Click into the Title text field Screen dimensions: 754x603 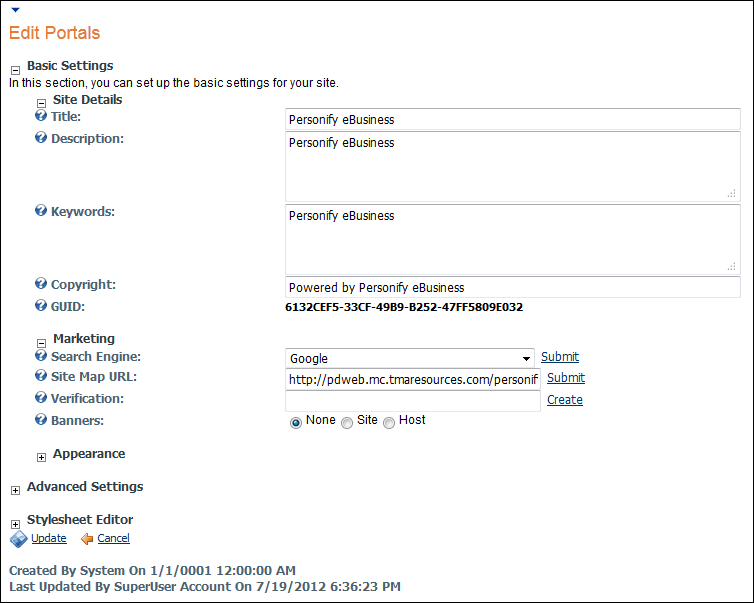(x=512, y=120)
